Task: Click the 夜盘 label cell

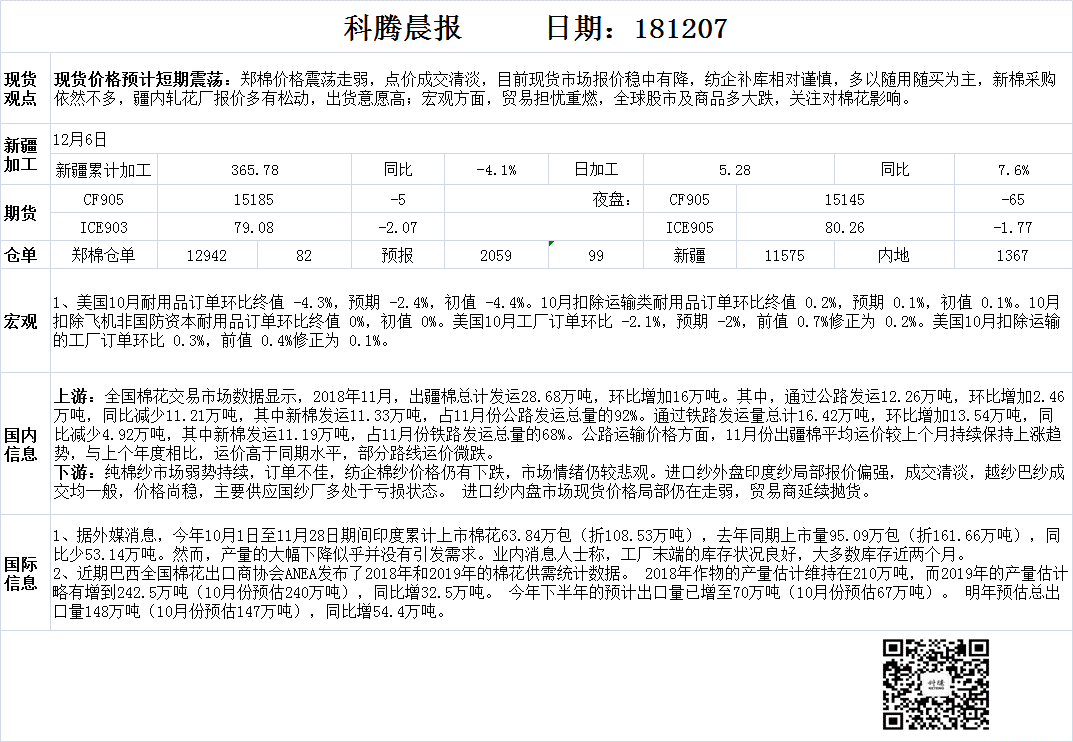Action: [611, 200]
